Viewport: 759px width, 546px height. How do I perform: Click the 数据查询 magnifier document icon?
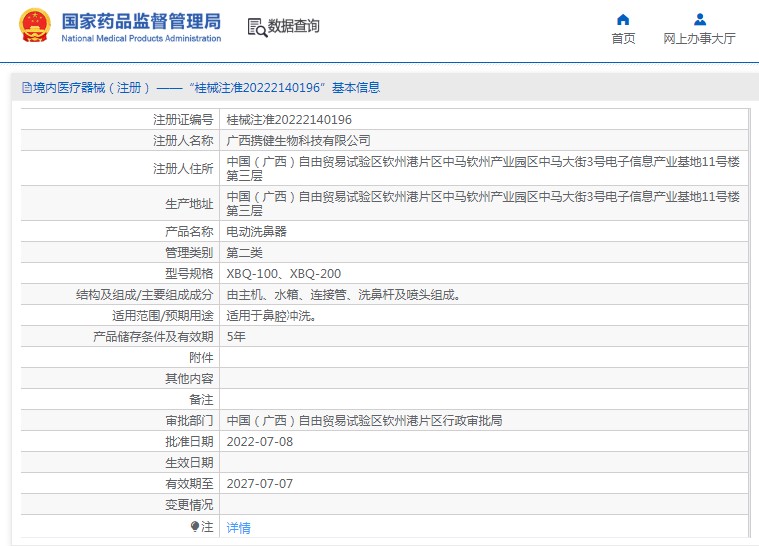tap(257, 27)
